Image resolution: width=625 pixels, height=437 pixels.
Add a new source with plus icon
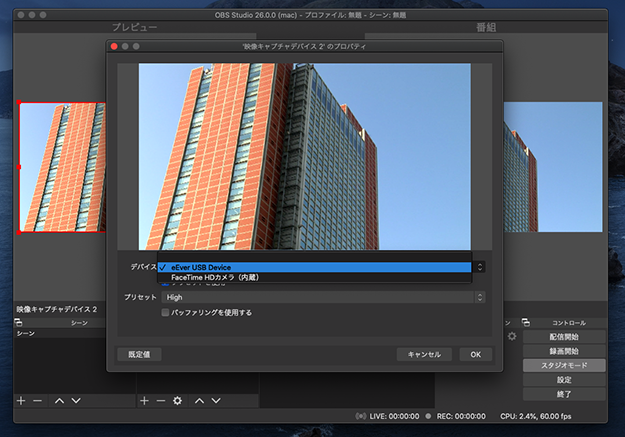coord(144,400)
